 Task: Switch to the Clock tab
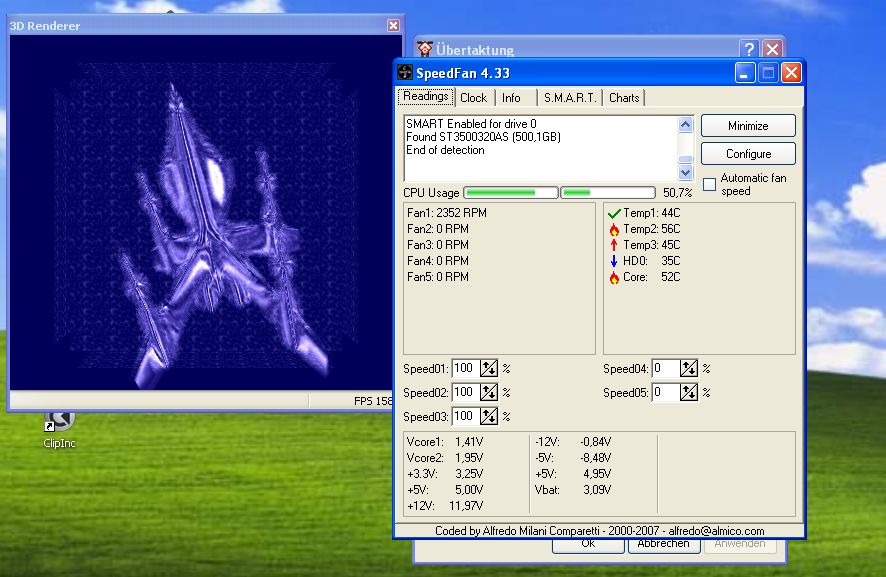[x=474, y=98]
